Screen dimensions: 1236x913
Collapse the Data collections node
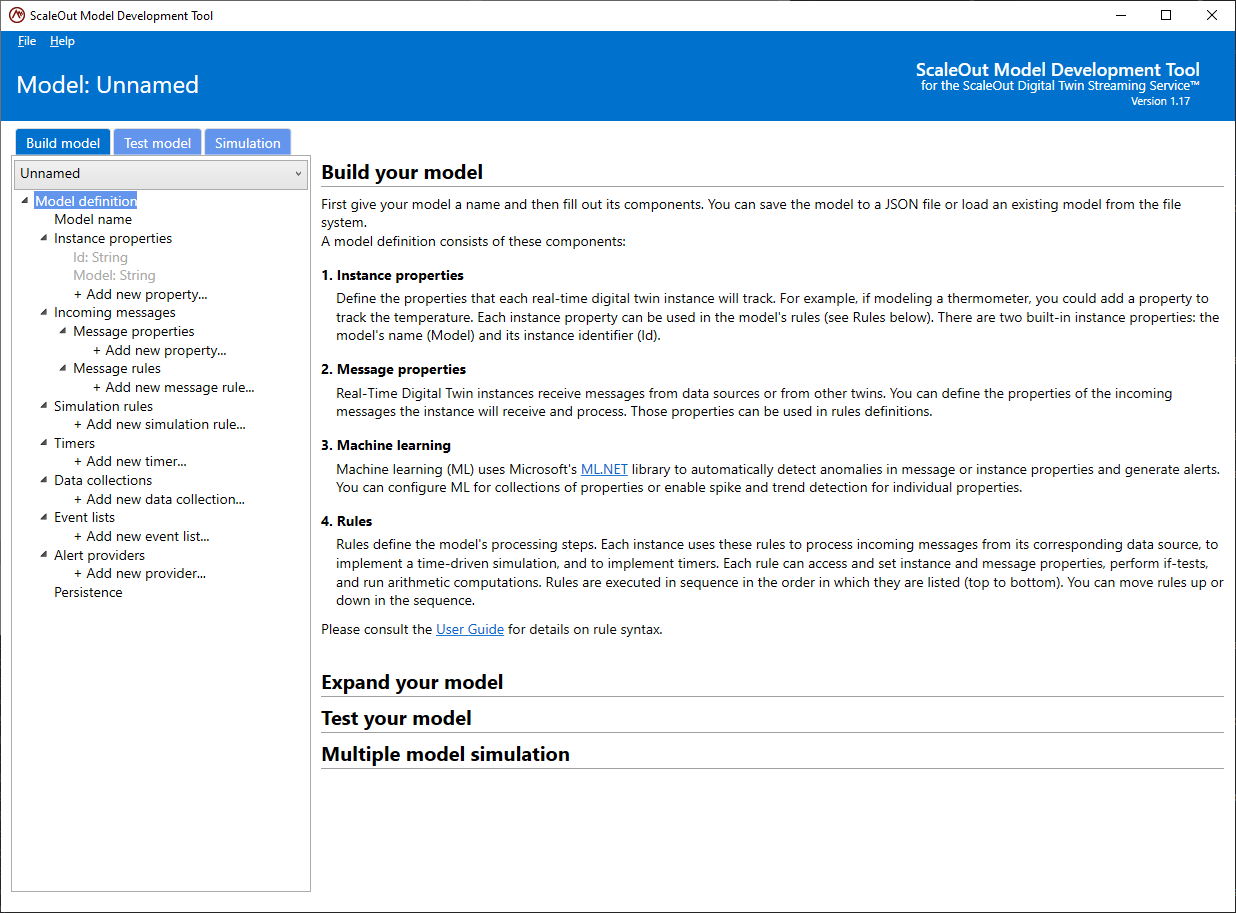pyautogui.click(x=43, y=480)
